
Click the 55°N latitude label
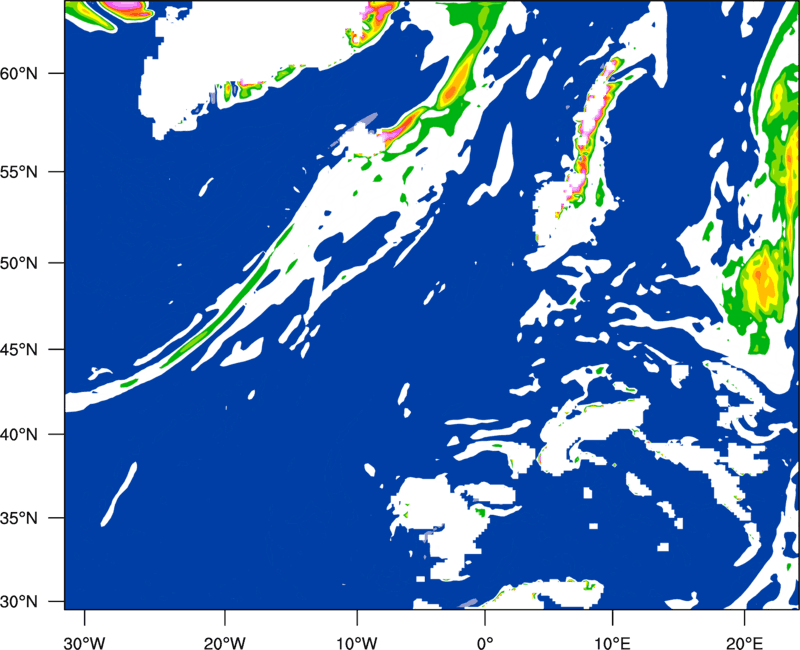pyautogui.click(x=30, y=171)
